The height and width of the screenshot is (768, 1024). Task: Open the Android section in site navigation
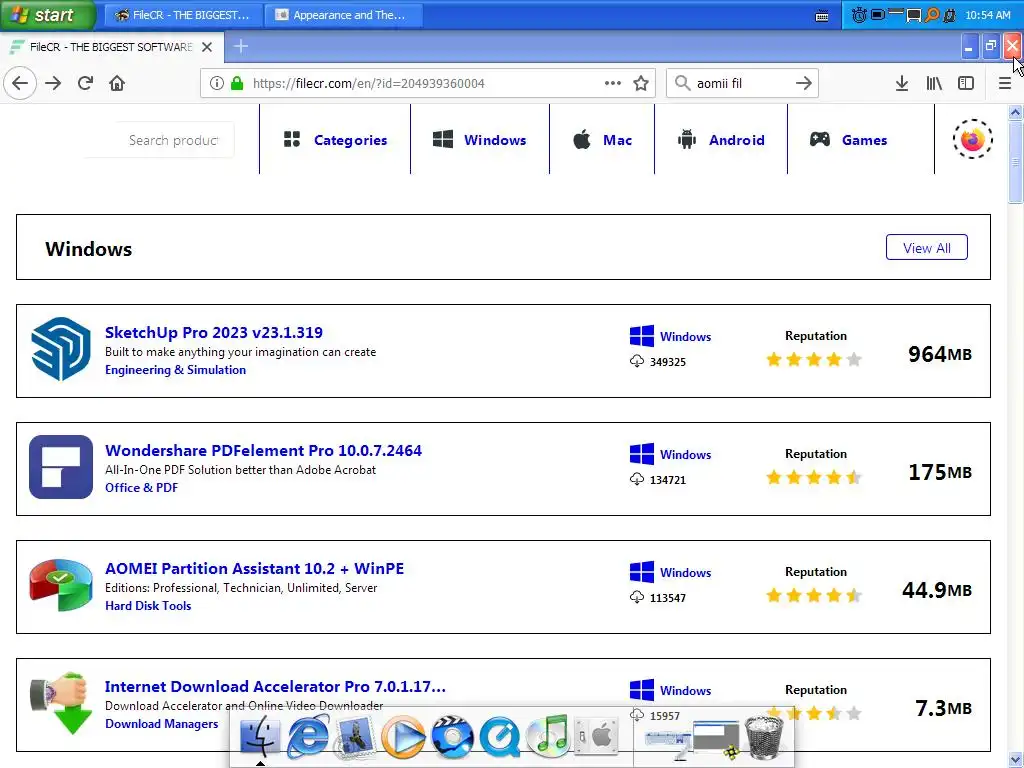click(x=721, y=140)
